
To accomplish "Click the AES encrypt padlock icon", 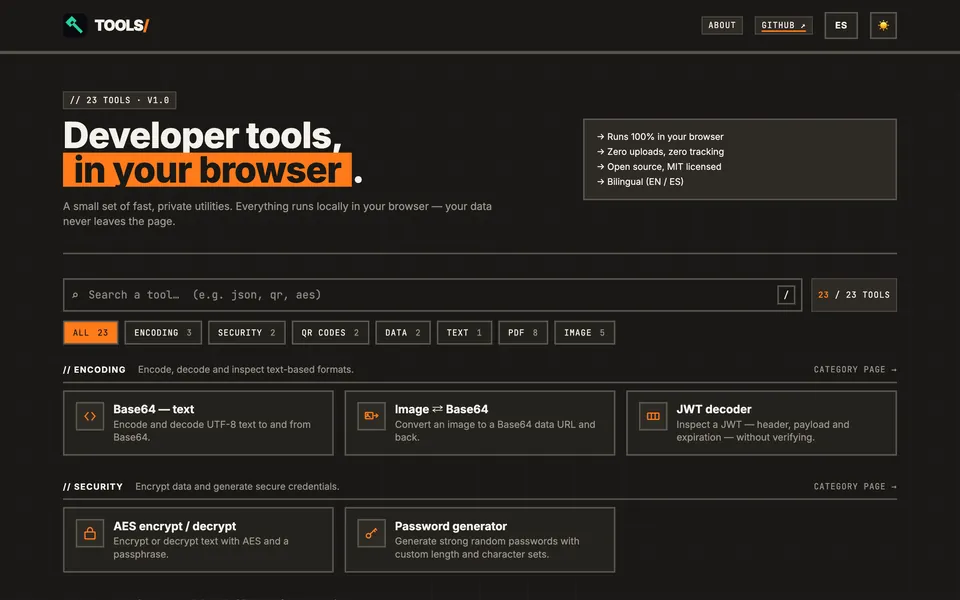I will coord(90,533).
